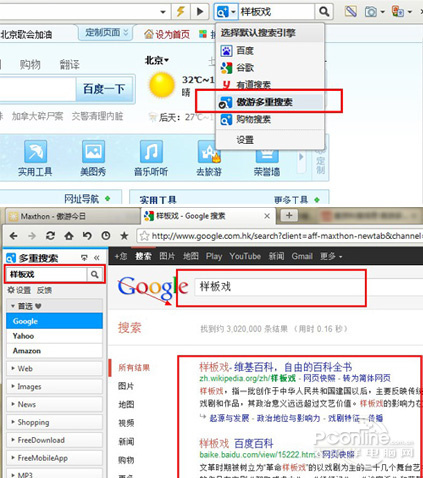
Task: Expand the FreeMobileApp group in sidebar
Action: 54,458
